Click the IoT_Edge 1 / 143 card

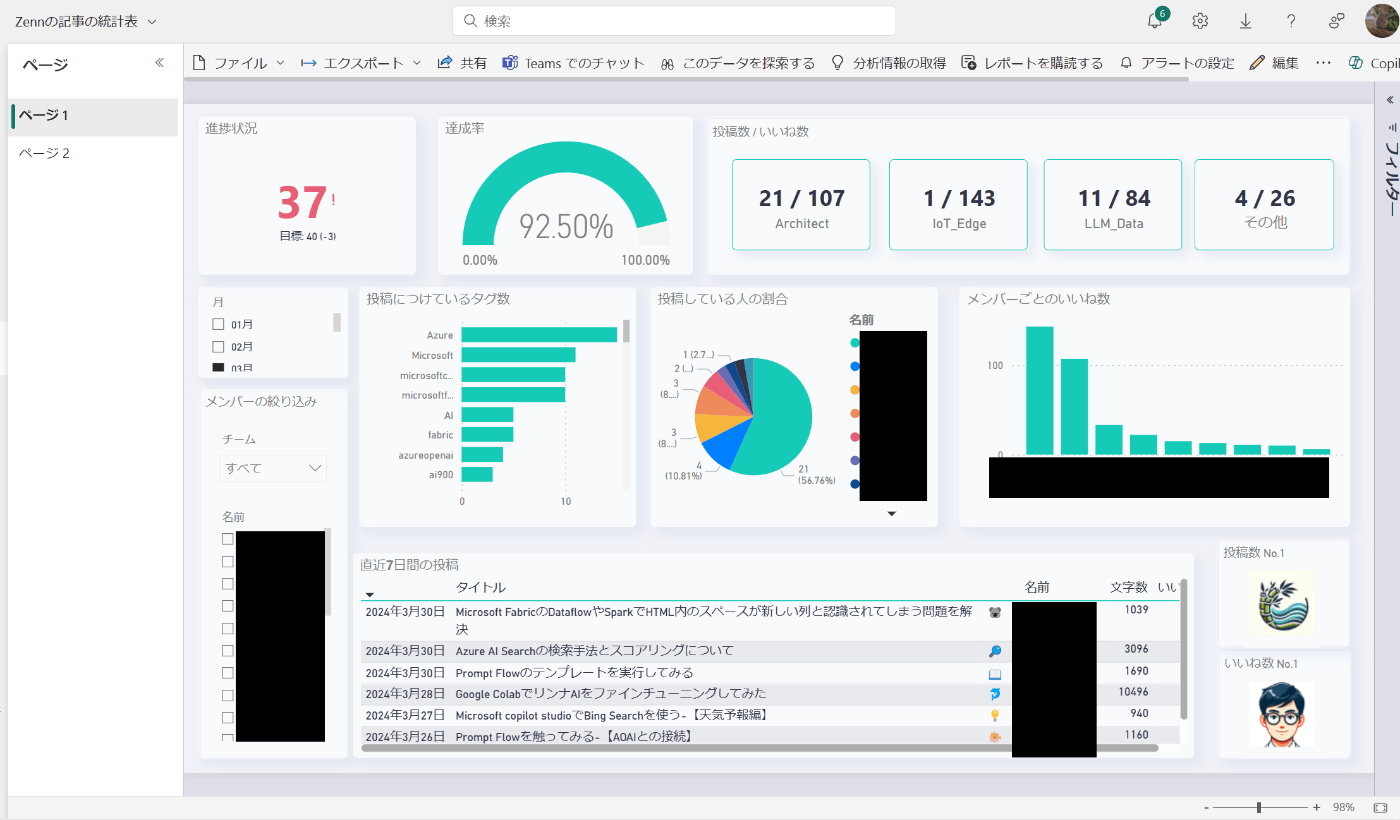[958, 205]
